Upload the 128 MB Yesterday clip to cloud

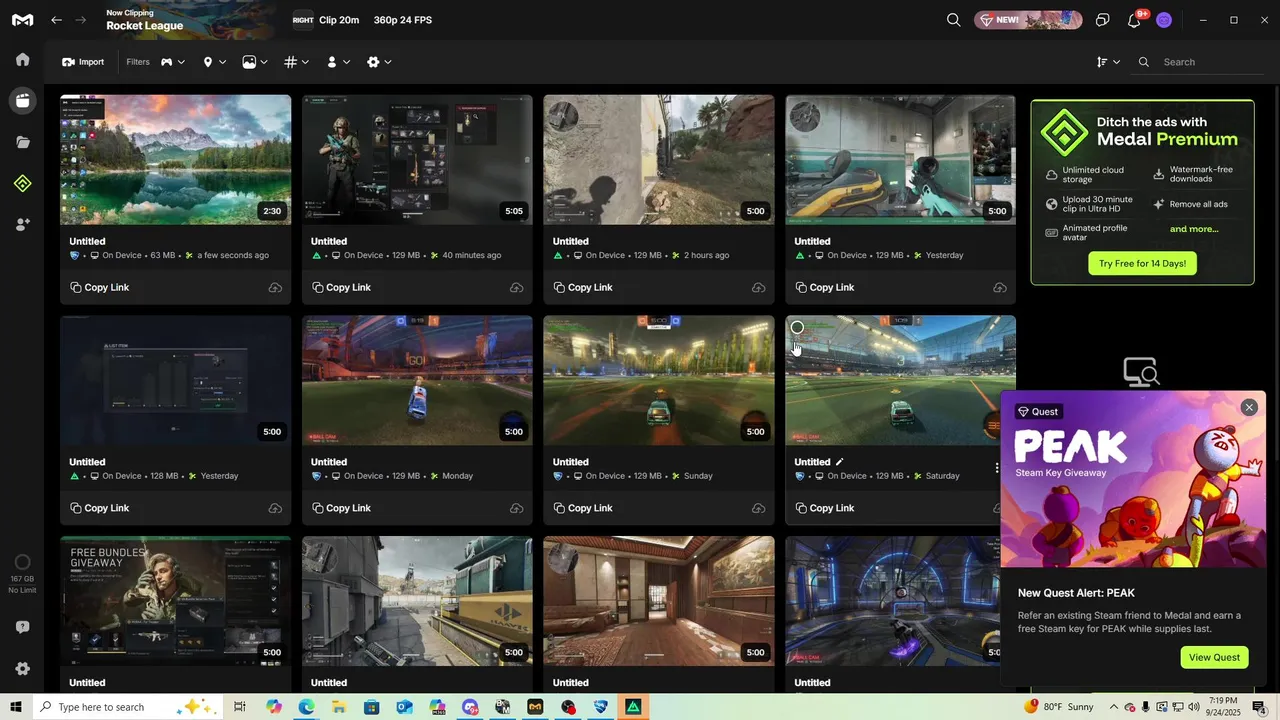[275, 509]
